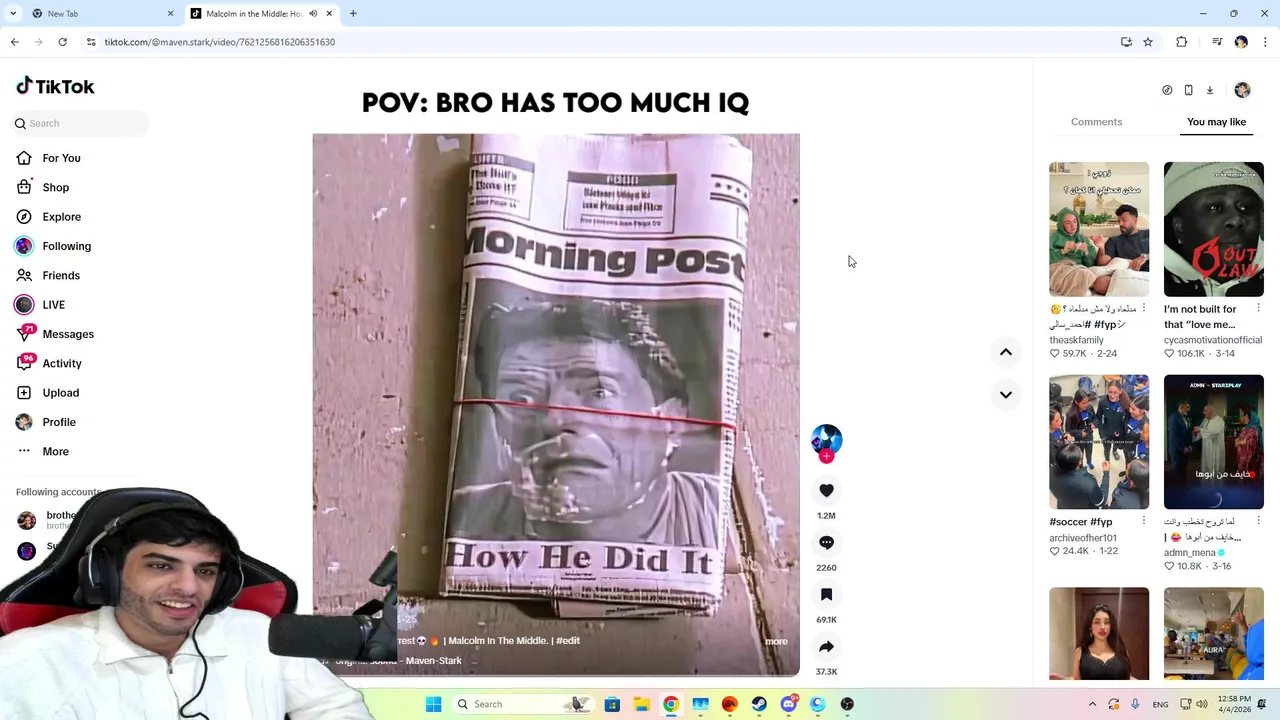Click the address bar URL
Screen dimensions: 1280x720
tap(220, 42)
